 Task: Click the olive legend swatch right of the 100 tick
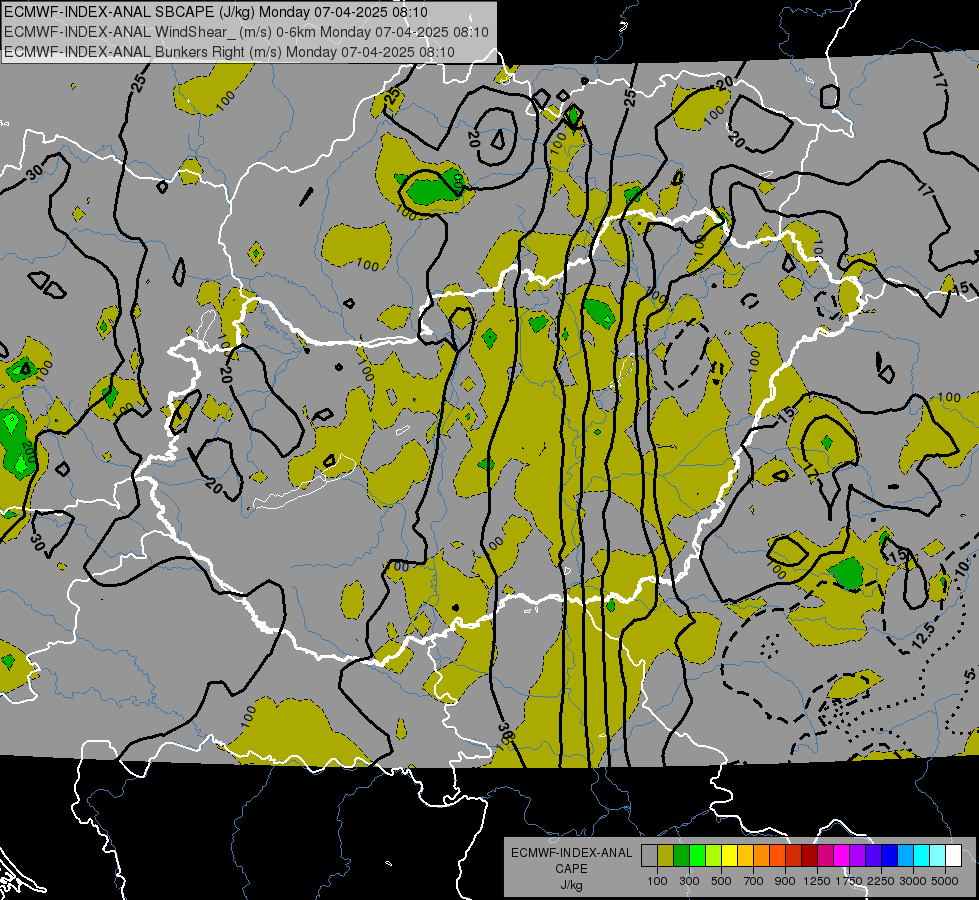(x=666, y=856)
